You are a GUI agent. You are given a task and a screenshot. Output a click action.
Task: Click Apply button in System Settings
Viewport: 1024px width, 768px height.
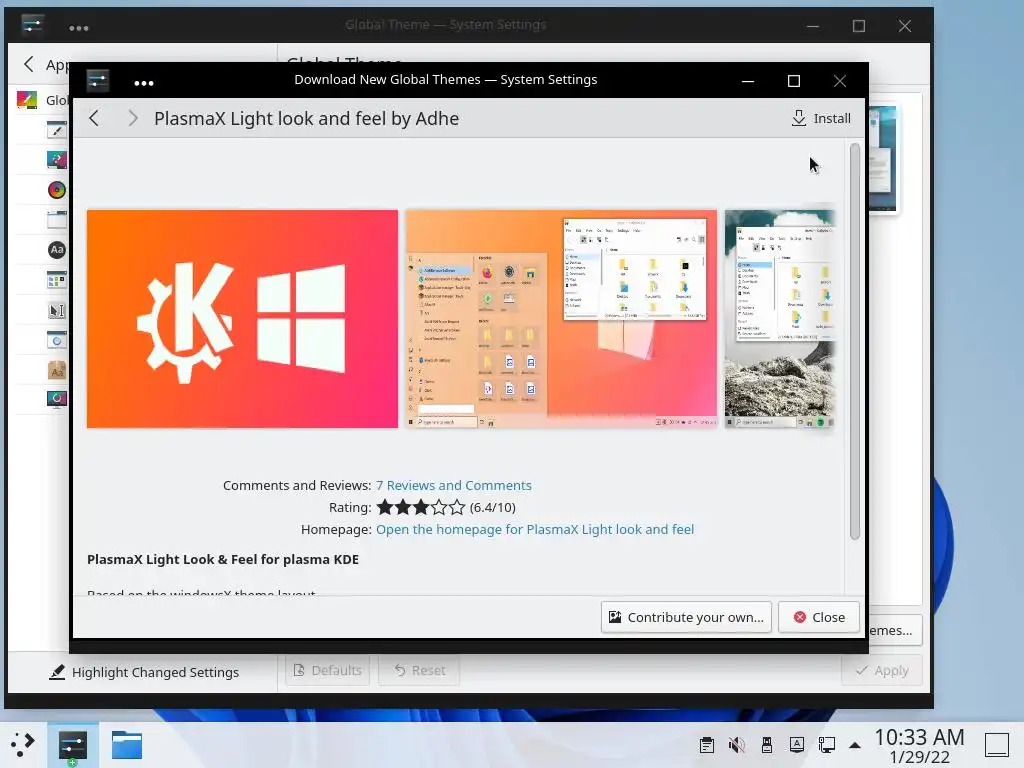(x=882, y=670)
